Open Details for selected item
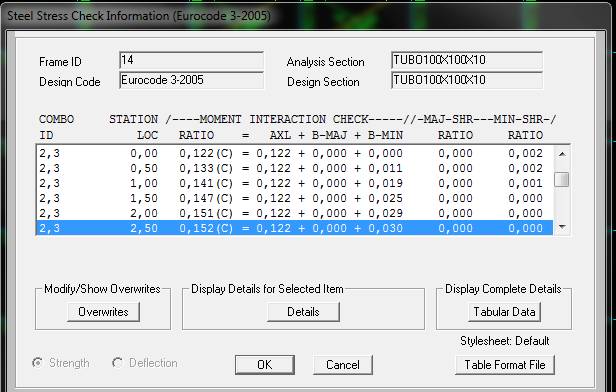616x392 pixels. click(x=303, y=312)
